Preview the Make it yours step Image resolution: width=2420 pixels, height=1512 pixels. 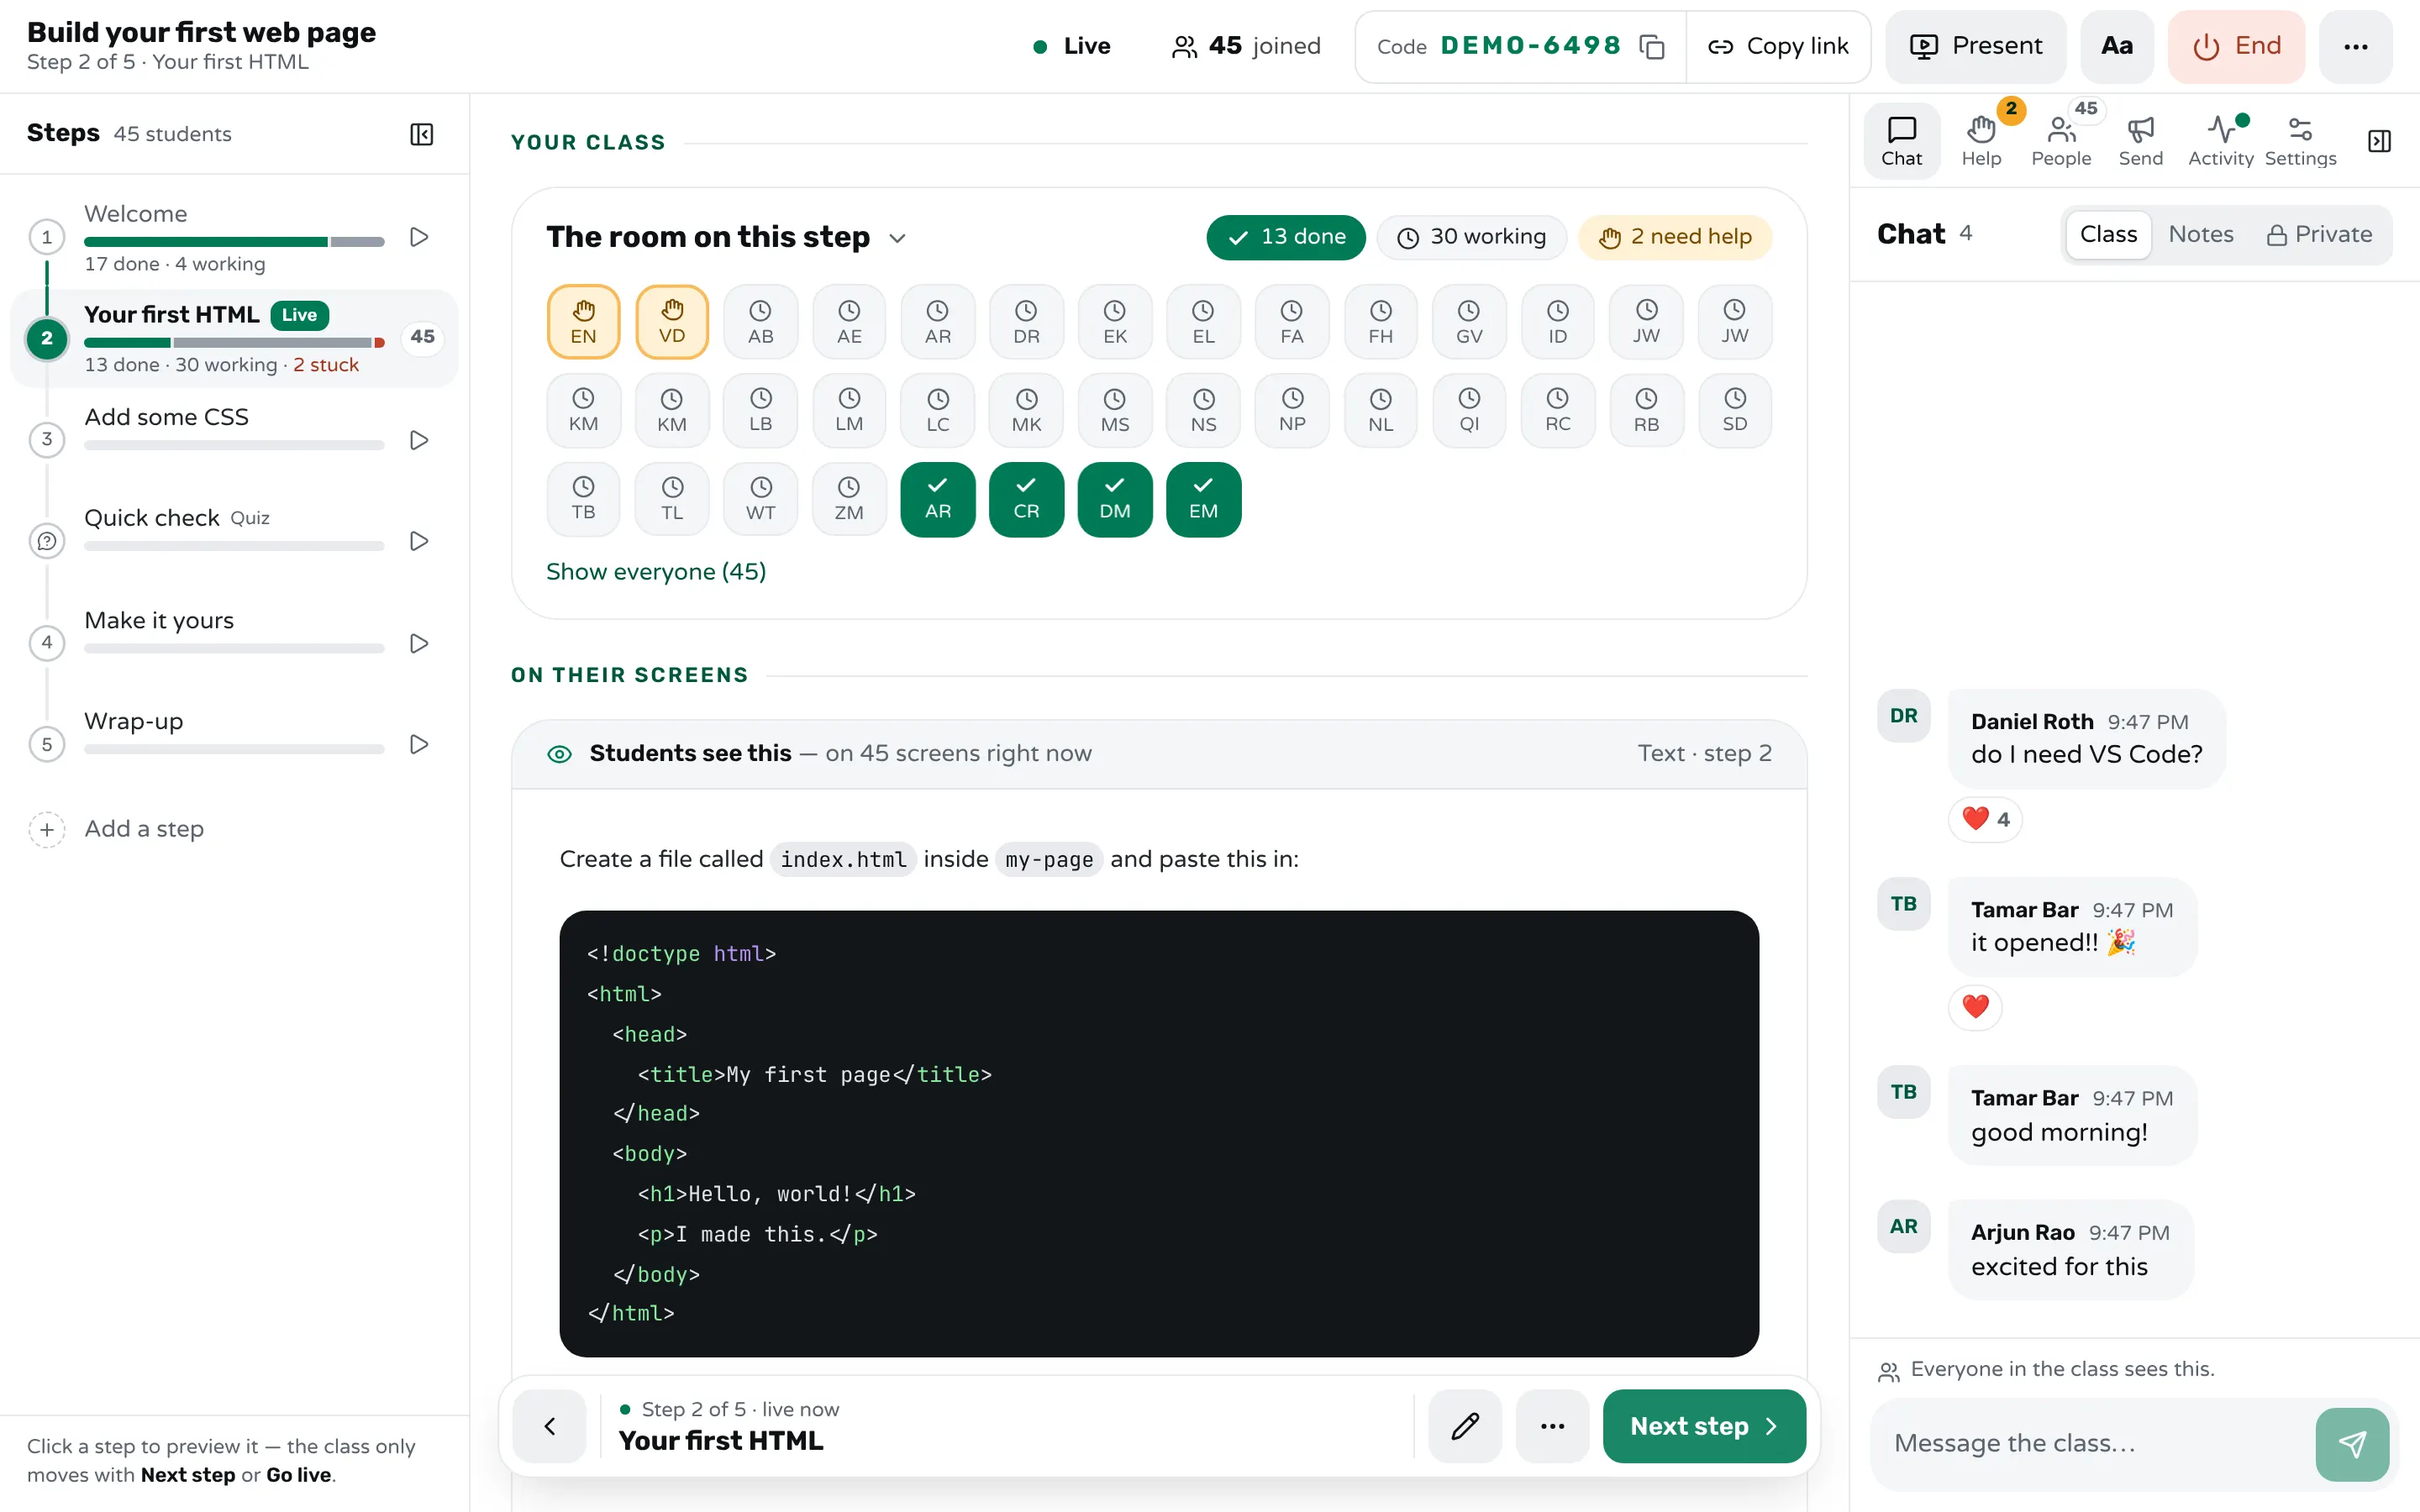(419, 643)
